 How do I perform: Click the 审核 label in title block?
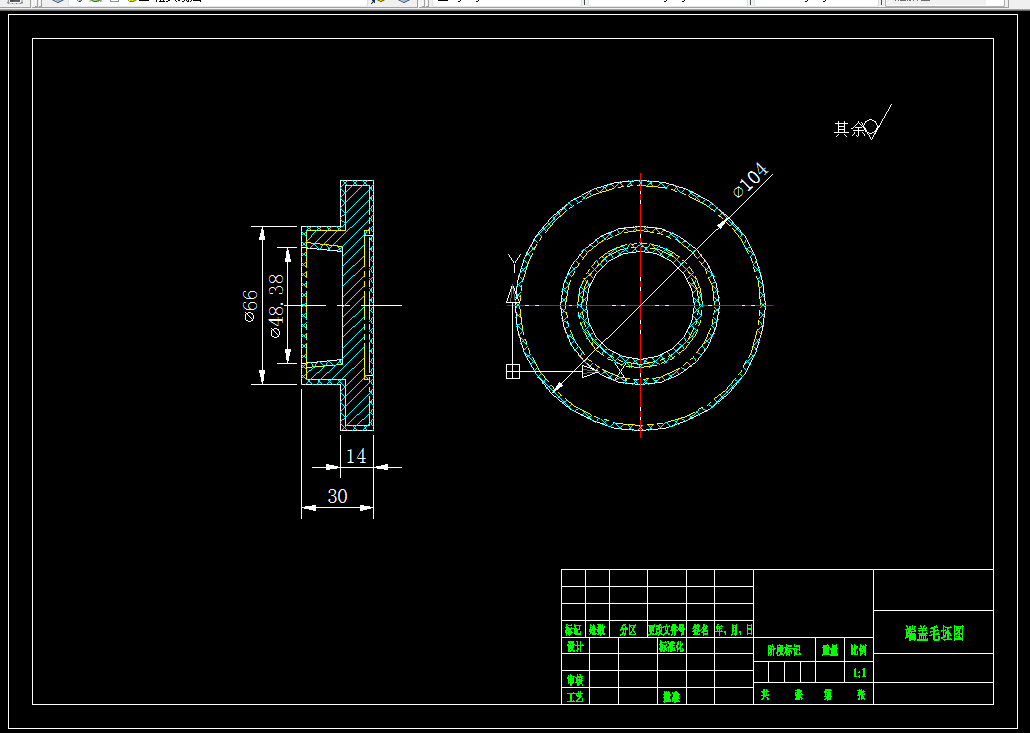(575, 679)
